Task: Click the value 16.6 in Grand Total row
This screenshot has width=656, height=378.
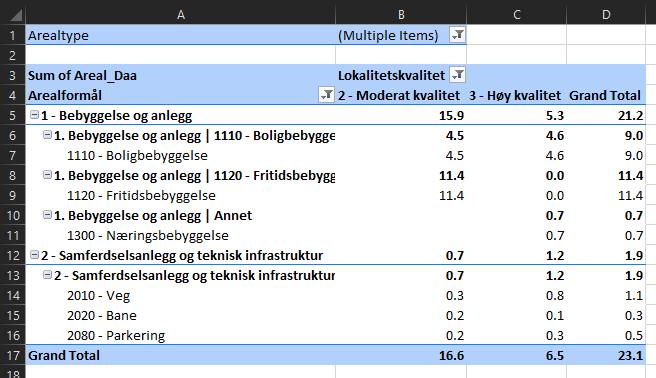Action: pyautogui.click(x=451, y=355)
